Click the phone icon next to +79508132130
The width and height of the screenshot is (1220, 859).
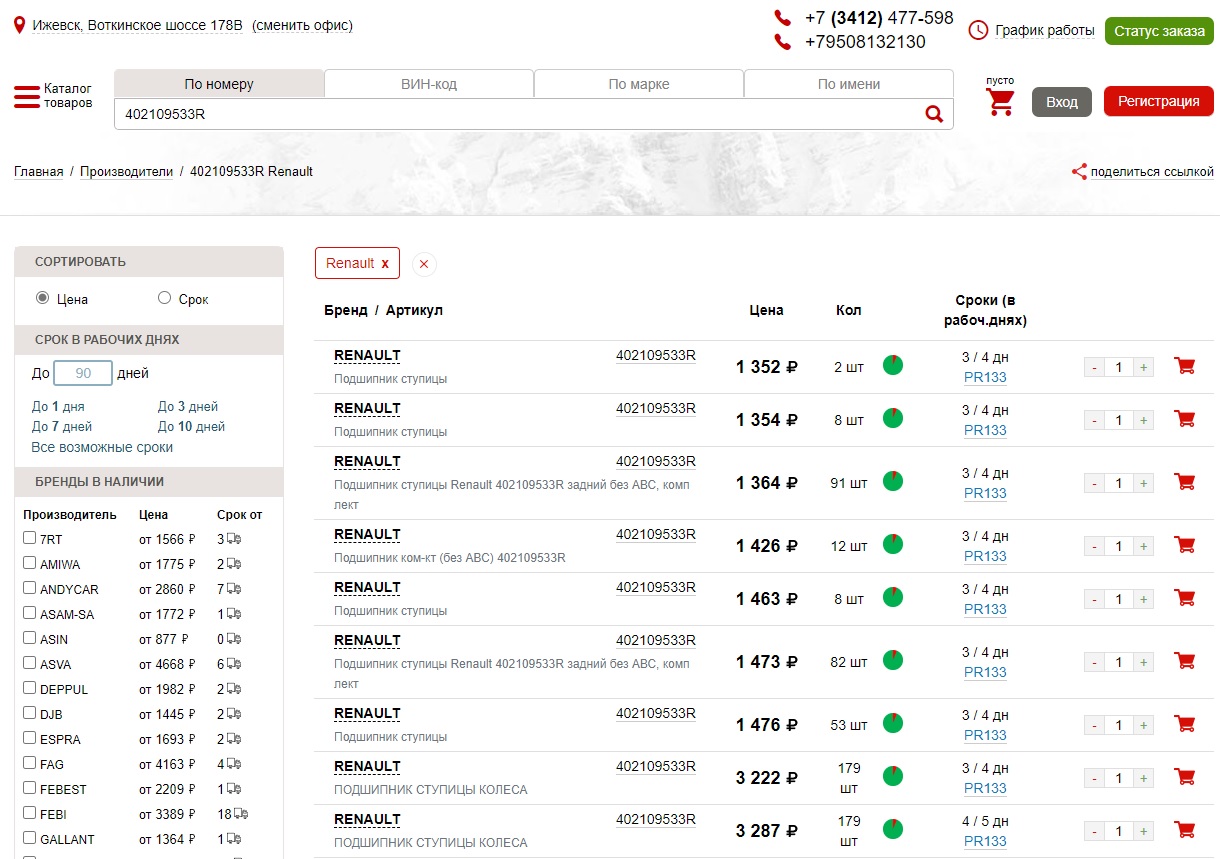coord(783,42)
